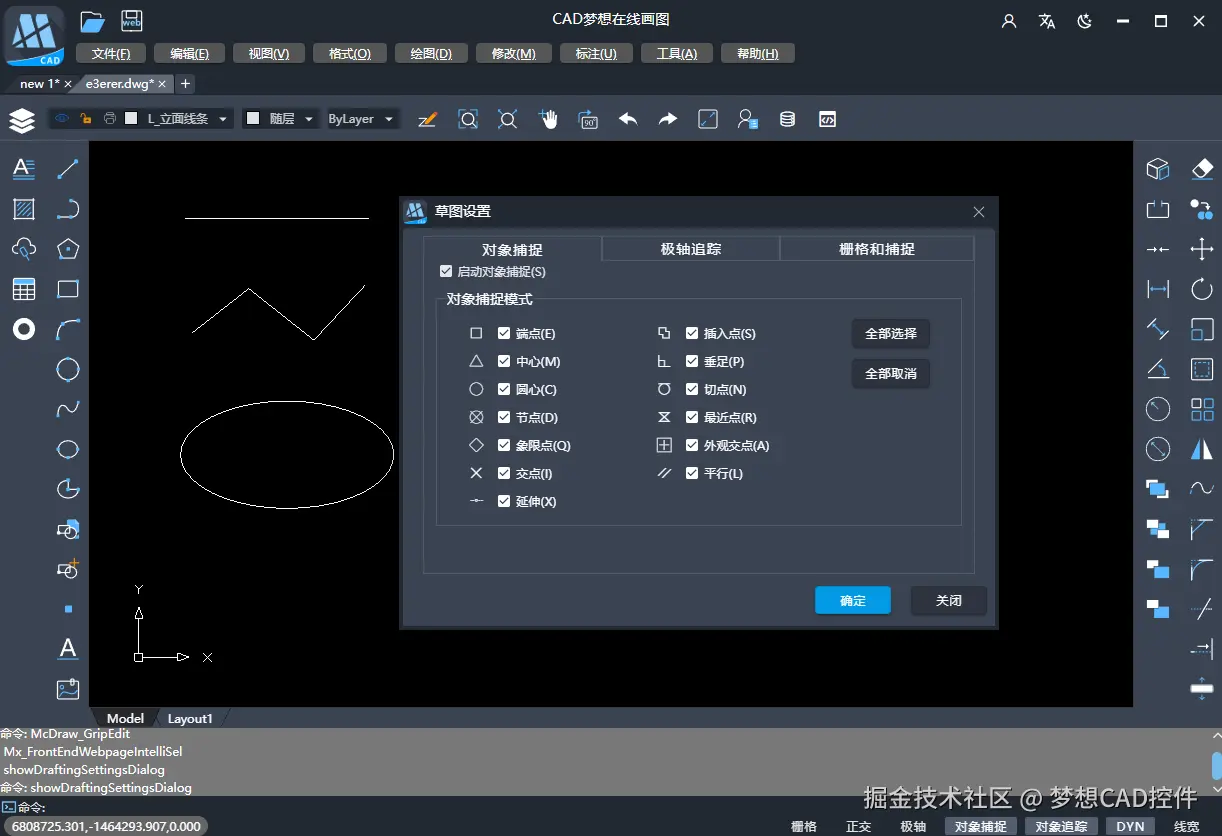Disable the 启动对象捕捉 checkbox
The height and width of the screenshot is (836, 1222).
point(445,271)
